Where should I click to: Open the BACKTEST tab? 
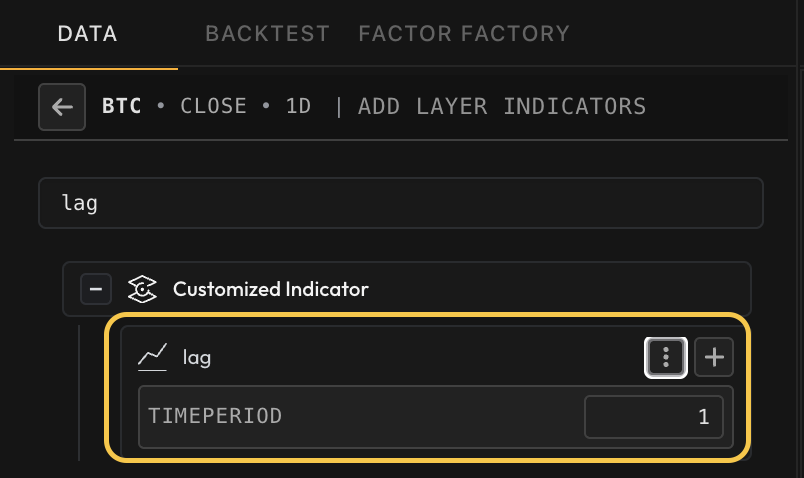tap(267, 34)
